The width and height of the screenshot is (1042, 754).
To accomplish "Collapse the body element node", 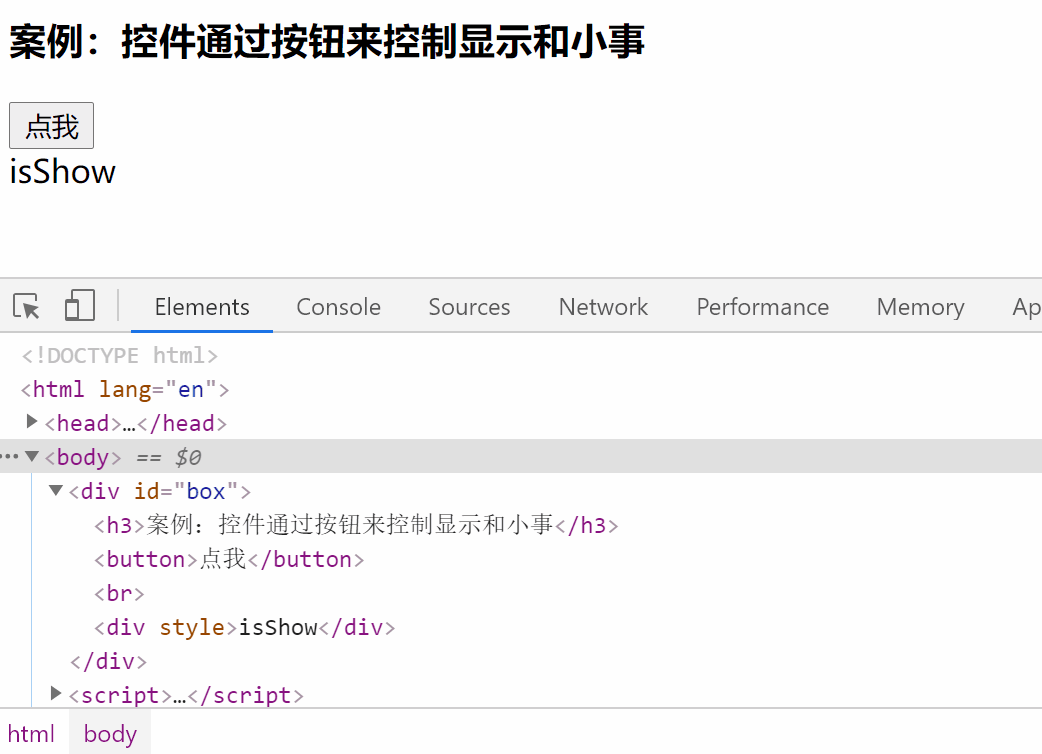I will (32, 457).
